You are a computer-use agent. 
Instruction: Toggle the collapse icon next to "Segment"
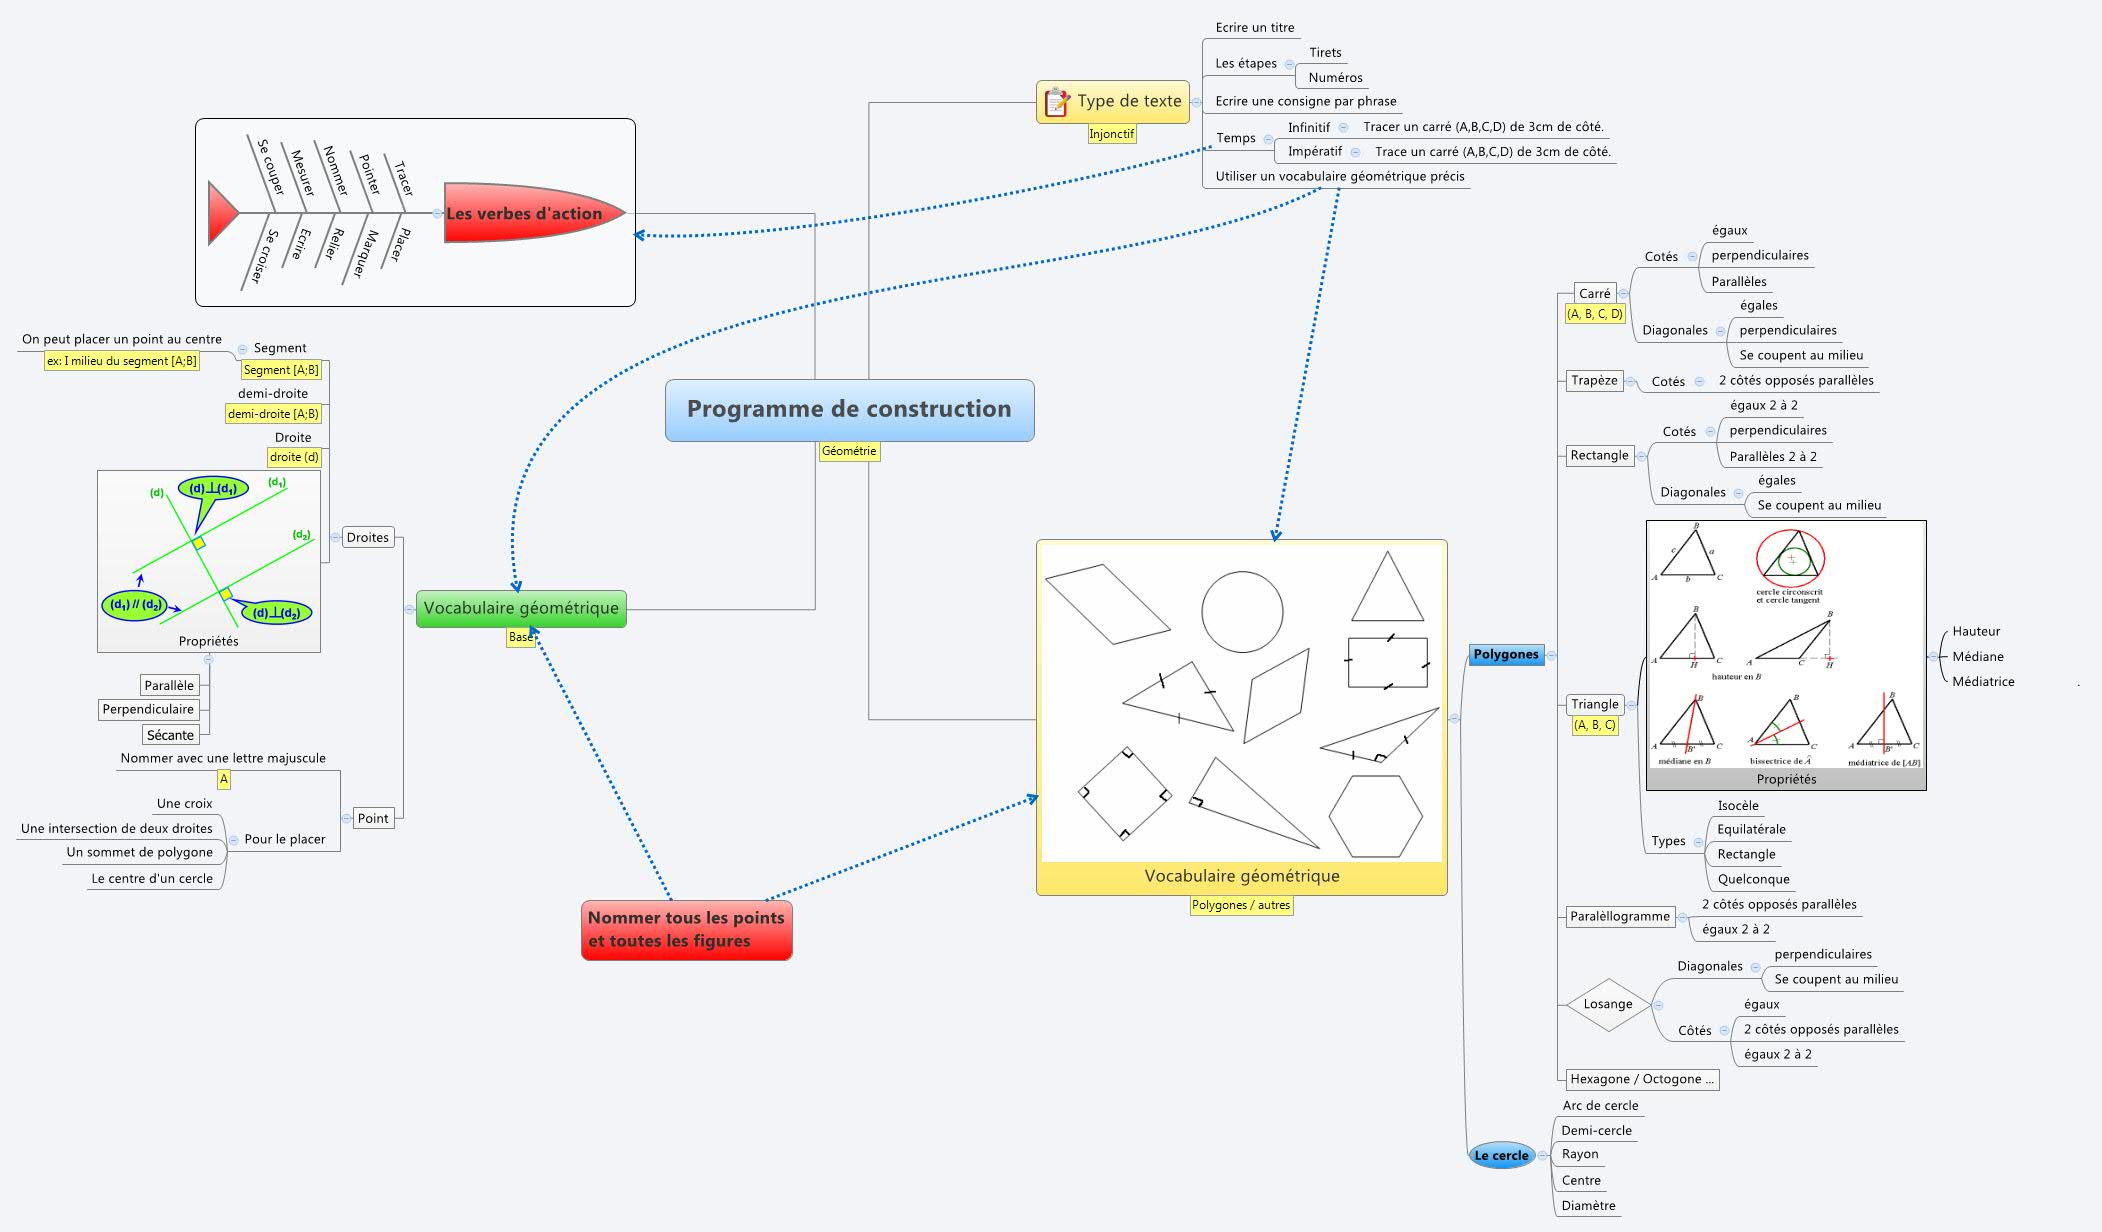tap(240, 348)
